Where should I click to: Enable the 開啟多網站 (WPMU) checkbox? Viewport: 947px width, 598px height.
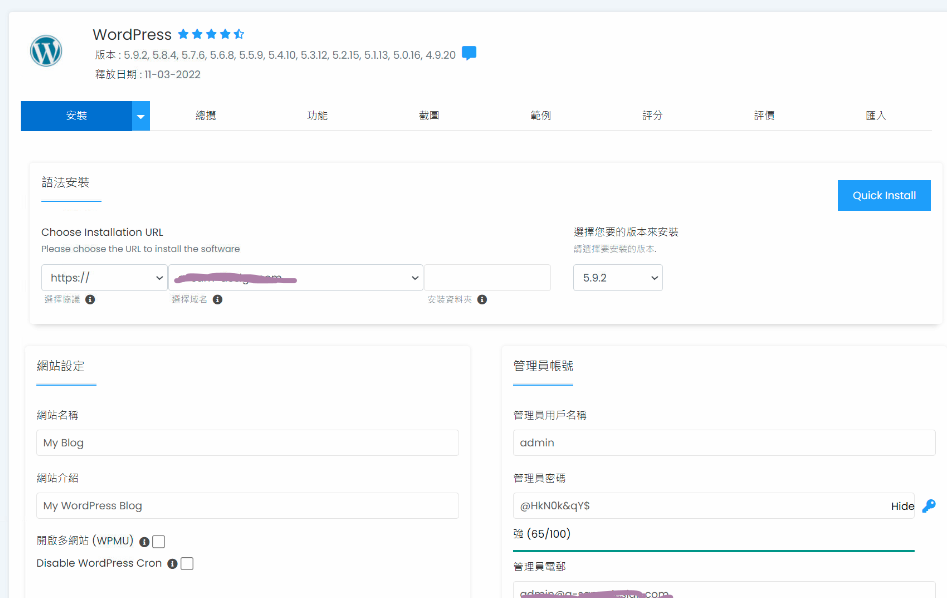(159, 542)
